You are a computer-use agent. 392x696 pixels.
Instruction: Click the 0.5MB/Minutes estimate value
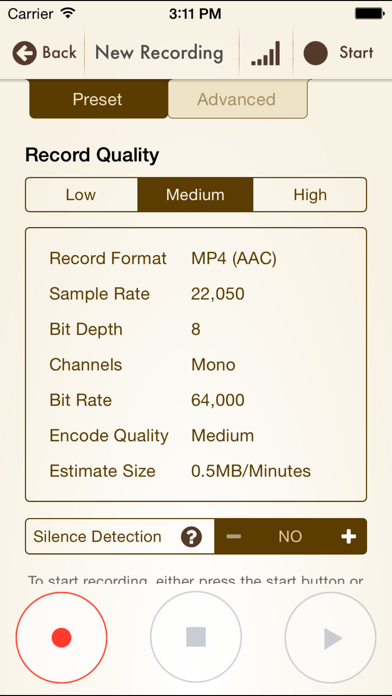251,471
